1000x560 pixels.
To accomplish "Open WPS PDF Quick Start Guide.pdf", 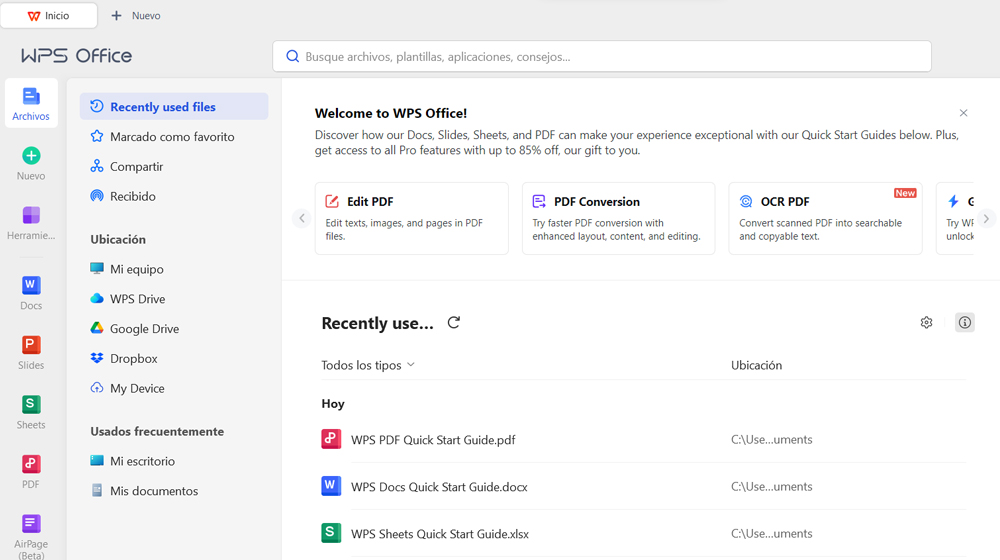I will pyautogui.click(x=433, y=440).
